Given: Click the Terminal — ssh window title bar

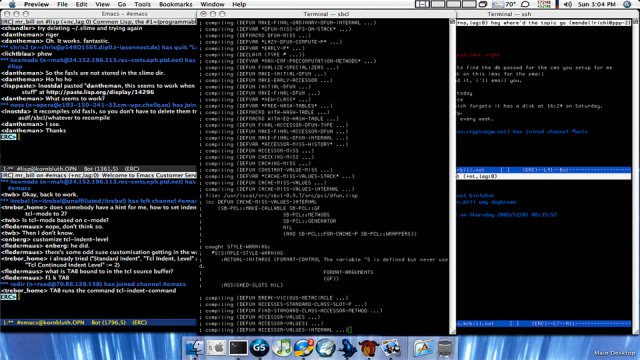Looking at the screenshot, I should tap(548, 13).
